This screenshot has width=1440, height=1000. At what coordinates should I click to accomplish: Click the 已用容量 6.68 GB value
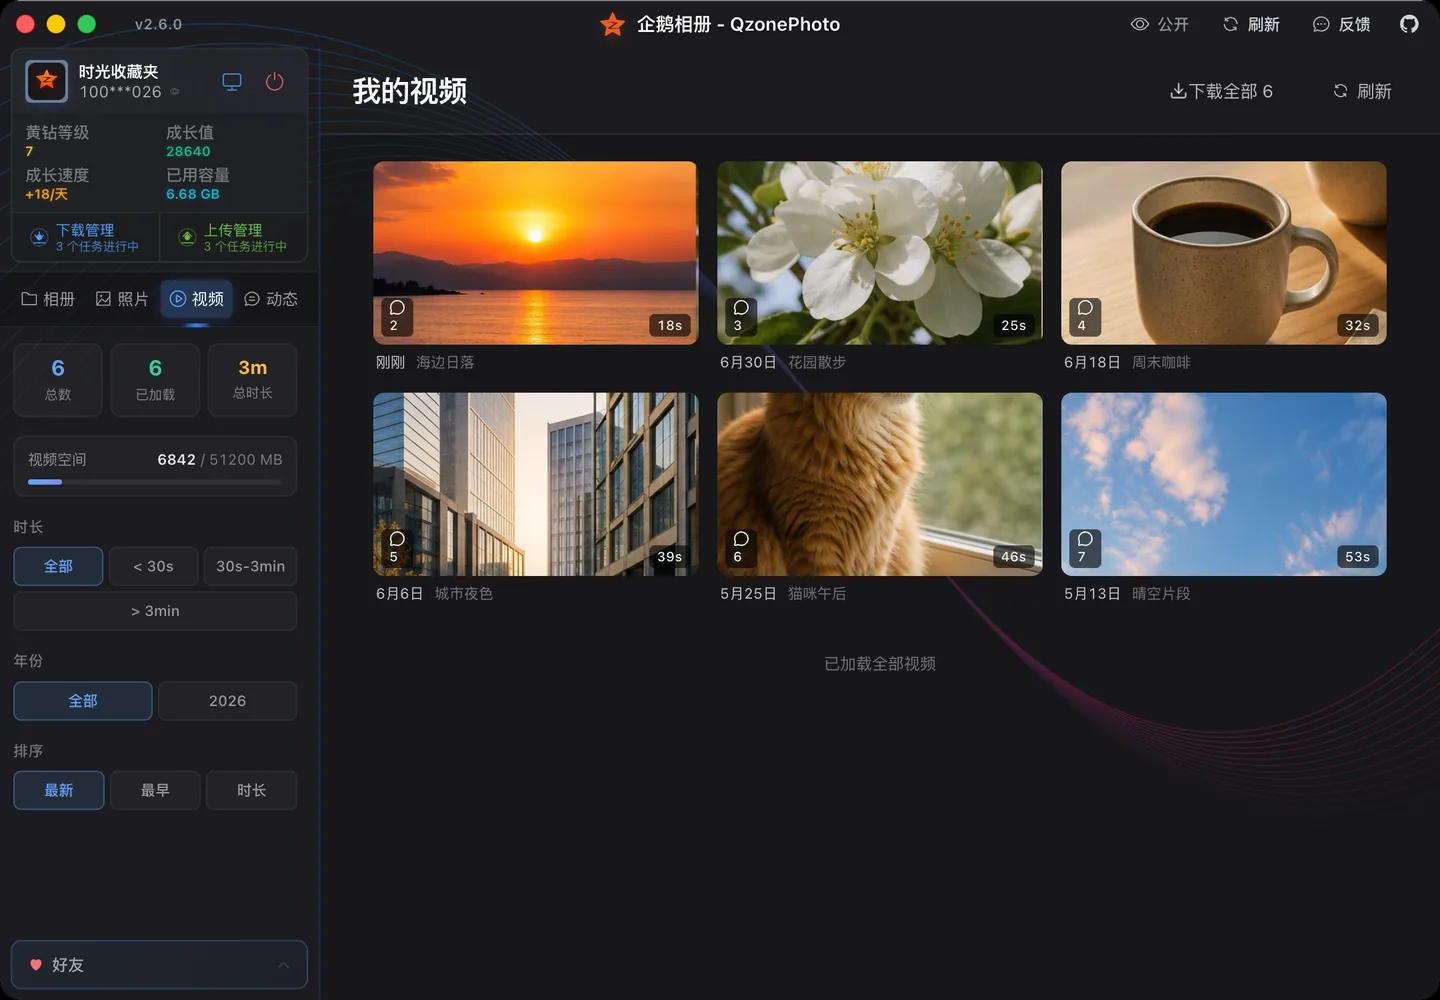(192, 195)
